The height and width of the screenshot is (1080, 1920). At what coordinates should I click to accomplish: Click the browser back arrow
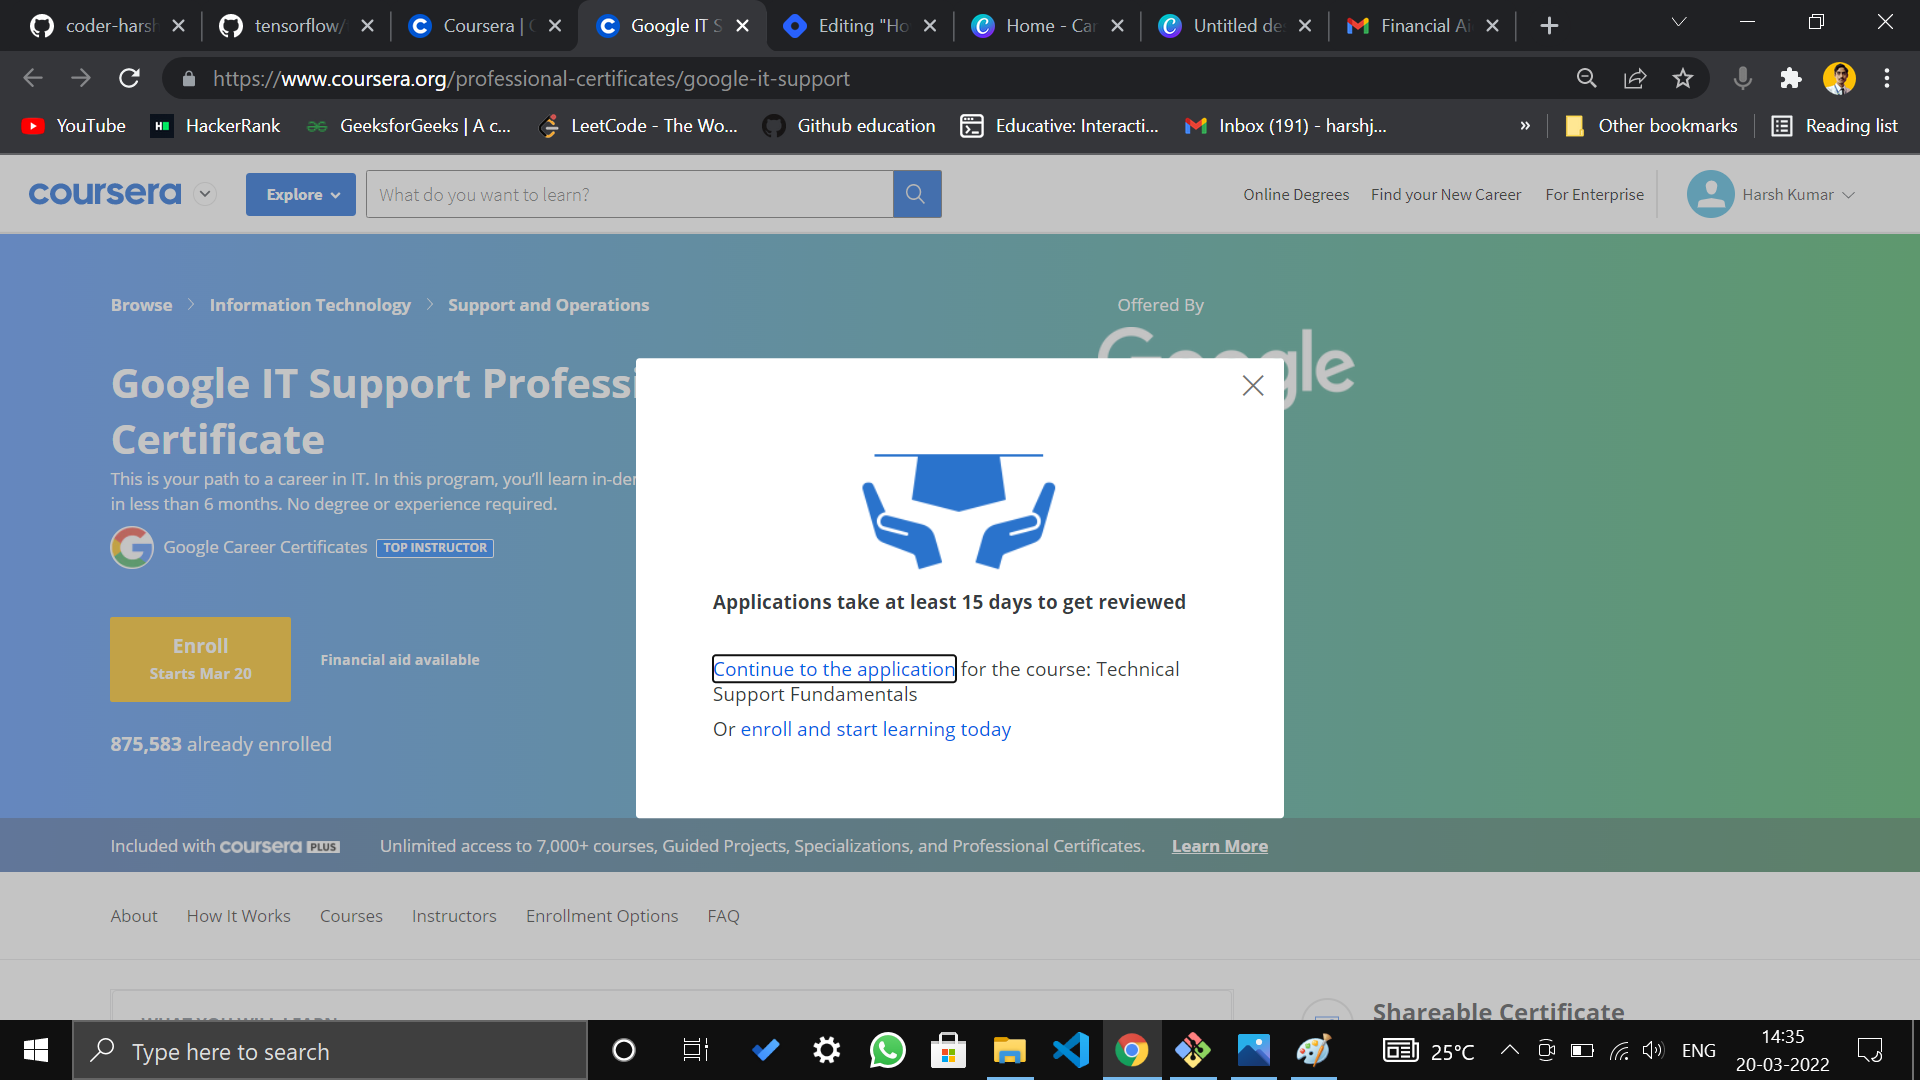[x=33, y=78]
